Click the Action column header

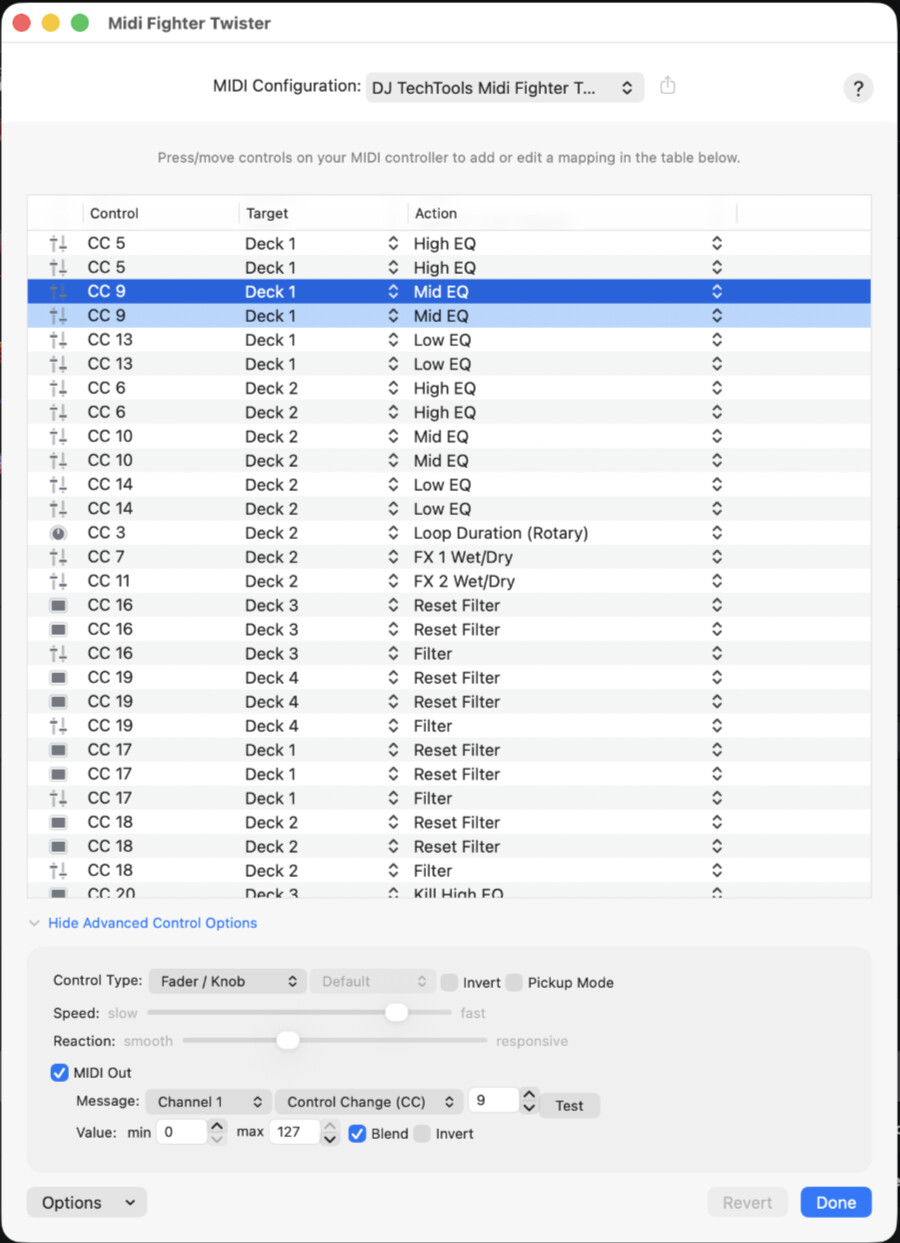tap(436, 213)
